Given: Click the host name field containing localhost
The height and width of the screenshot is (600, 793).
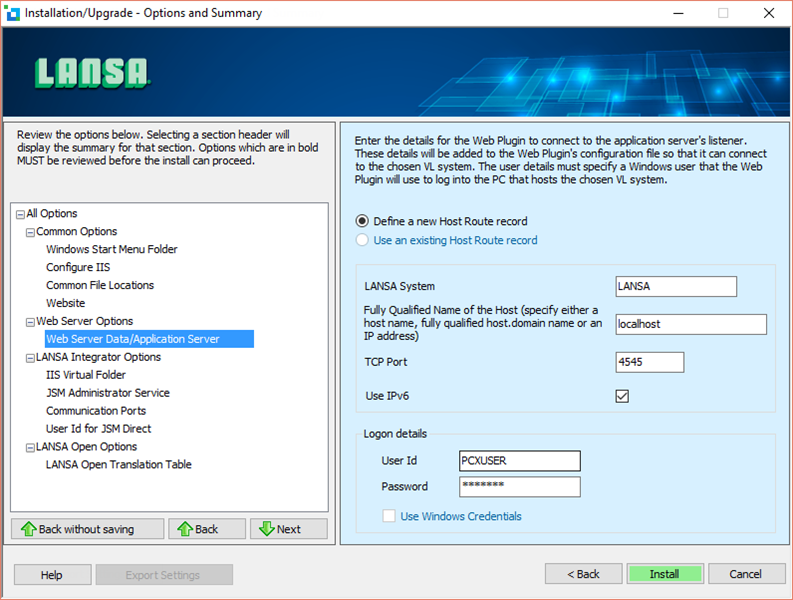Looking at the screenshot, I should [x=691, y=324].
